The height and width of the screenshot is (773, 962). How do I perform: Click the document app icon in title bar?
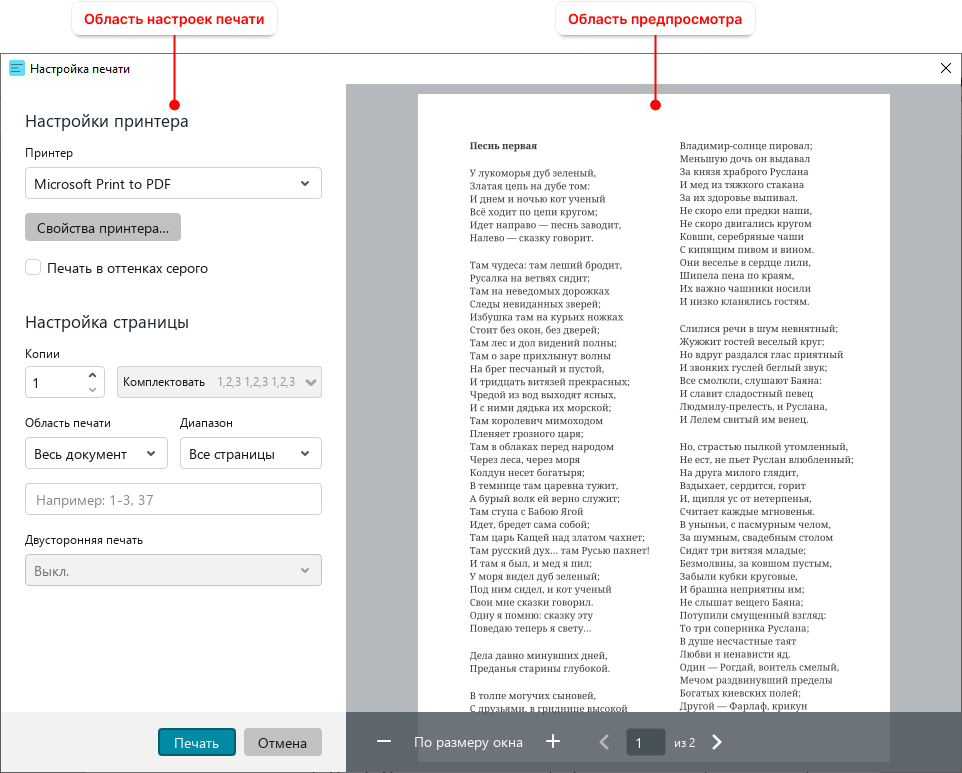pos(17,68)
